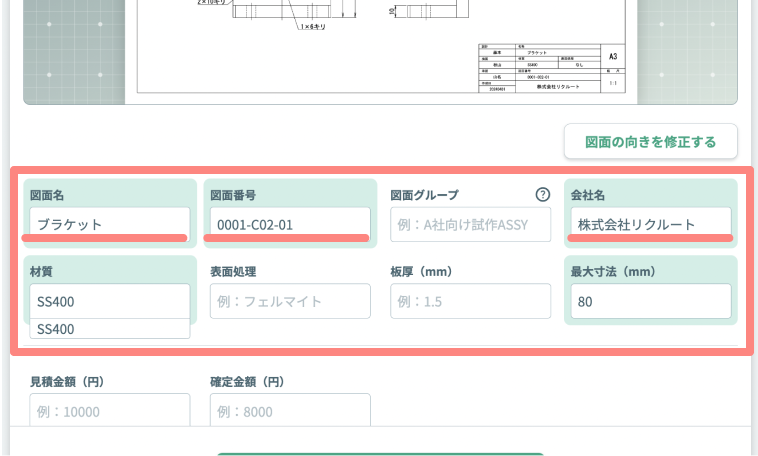This screenshot has width=758, height=456.
Task: Click the 図面名 input containing ブラケット
Action: click(x=110, y=224)
